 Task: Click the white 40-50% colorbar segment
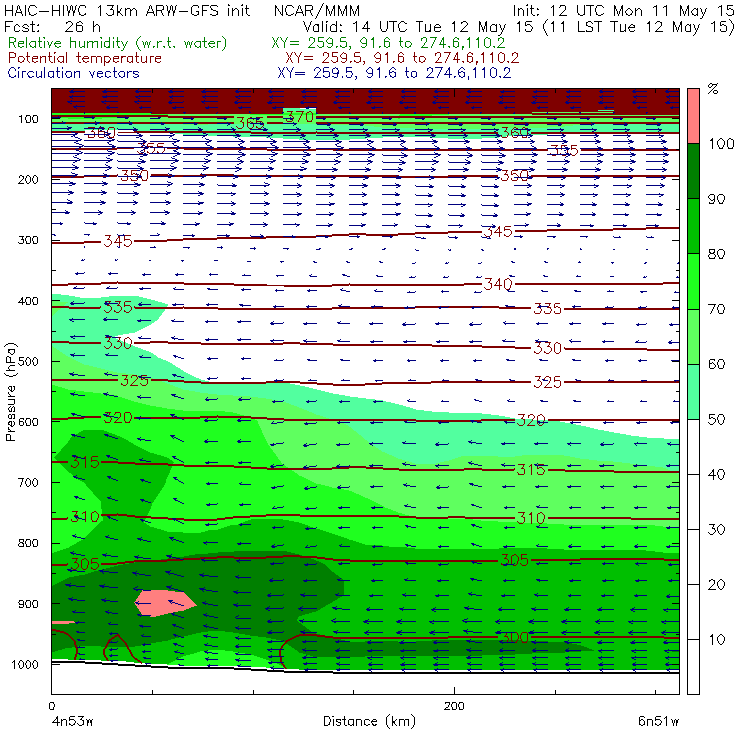[x=693, y=446]
